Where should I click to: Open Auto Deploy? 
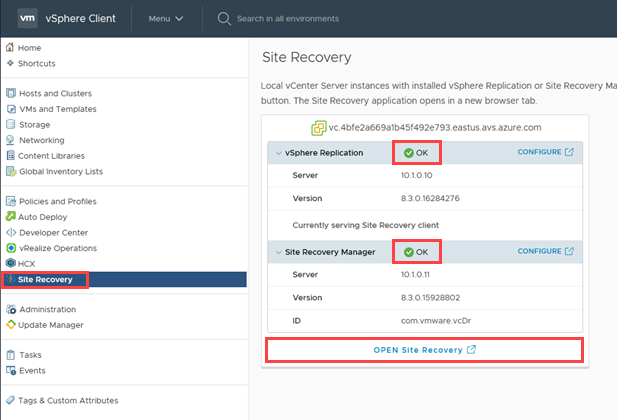click(x=42, y=217)
